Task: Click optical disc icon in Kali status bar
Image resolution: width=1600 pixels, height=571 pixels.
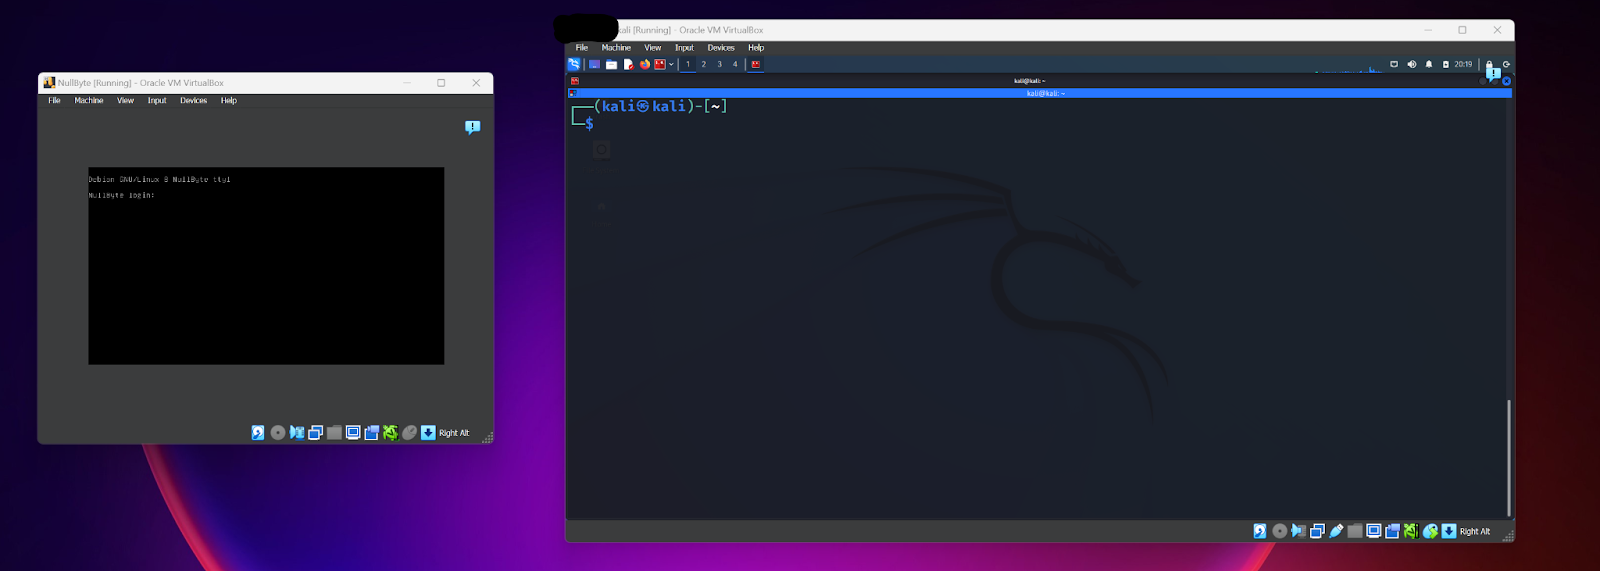Action: click(x=1280, y=531)
